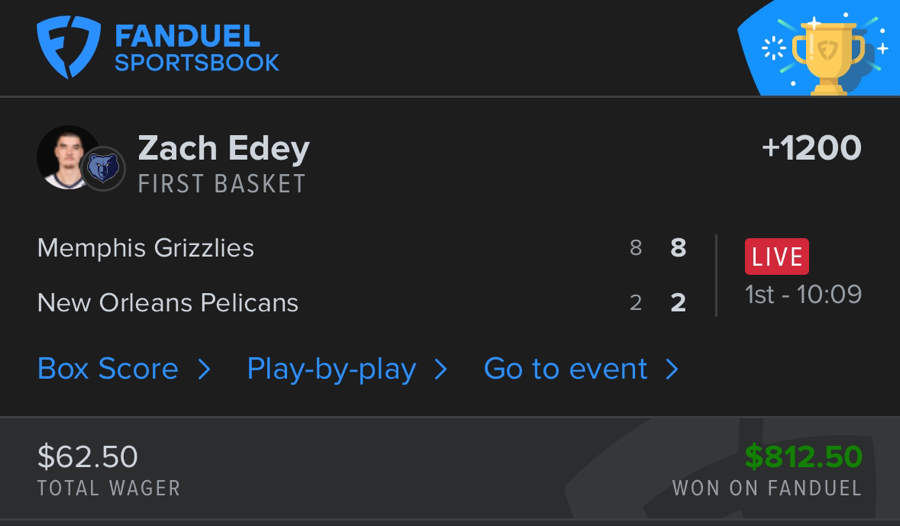Screen dimensions: 900x526
Task: Click the FanDuel Sportsbook wordmark
Action: pyautogui.click(x=197, y=48)
